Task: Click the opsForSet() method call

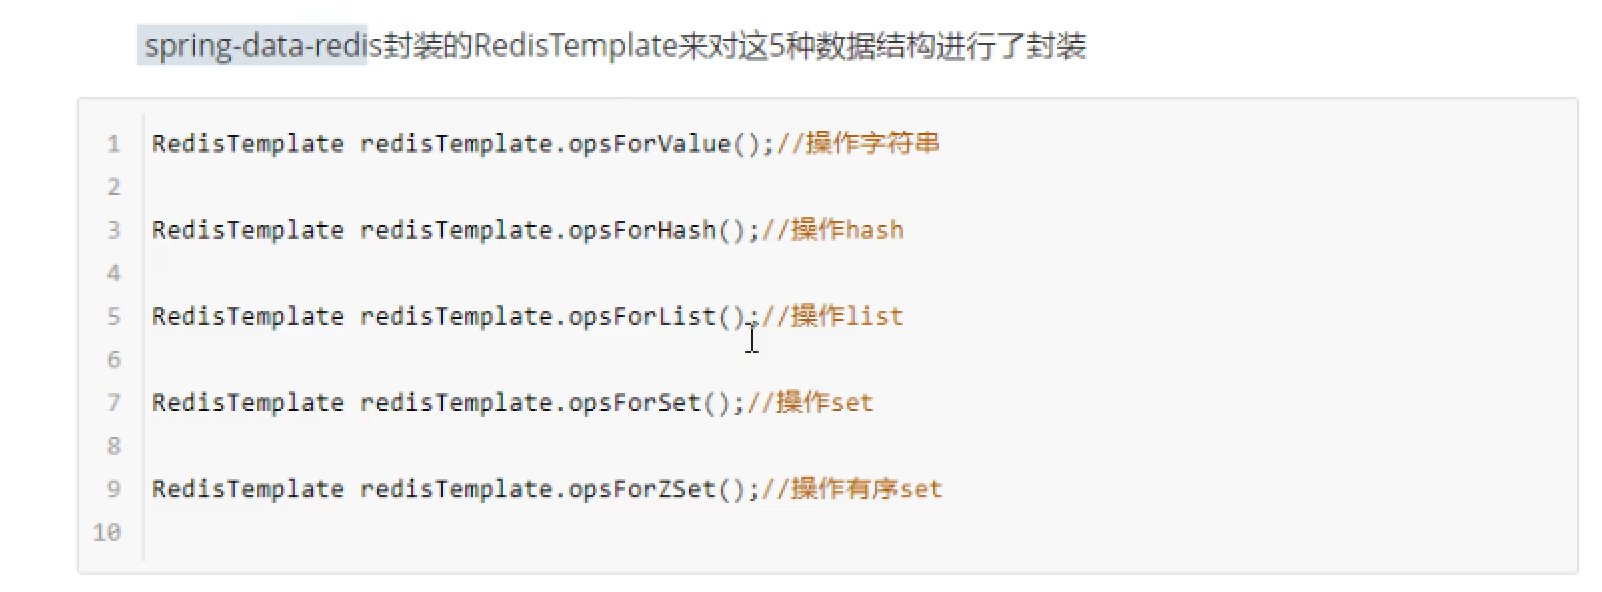Action: tap(650, 403)
